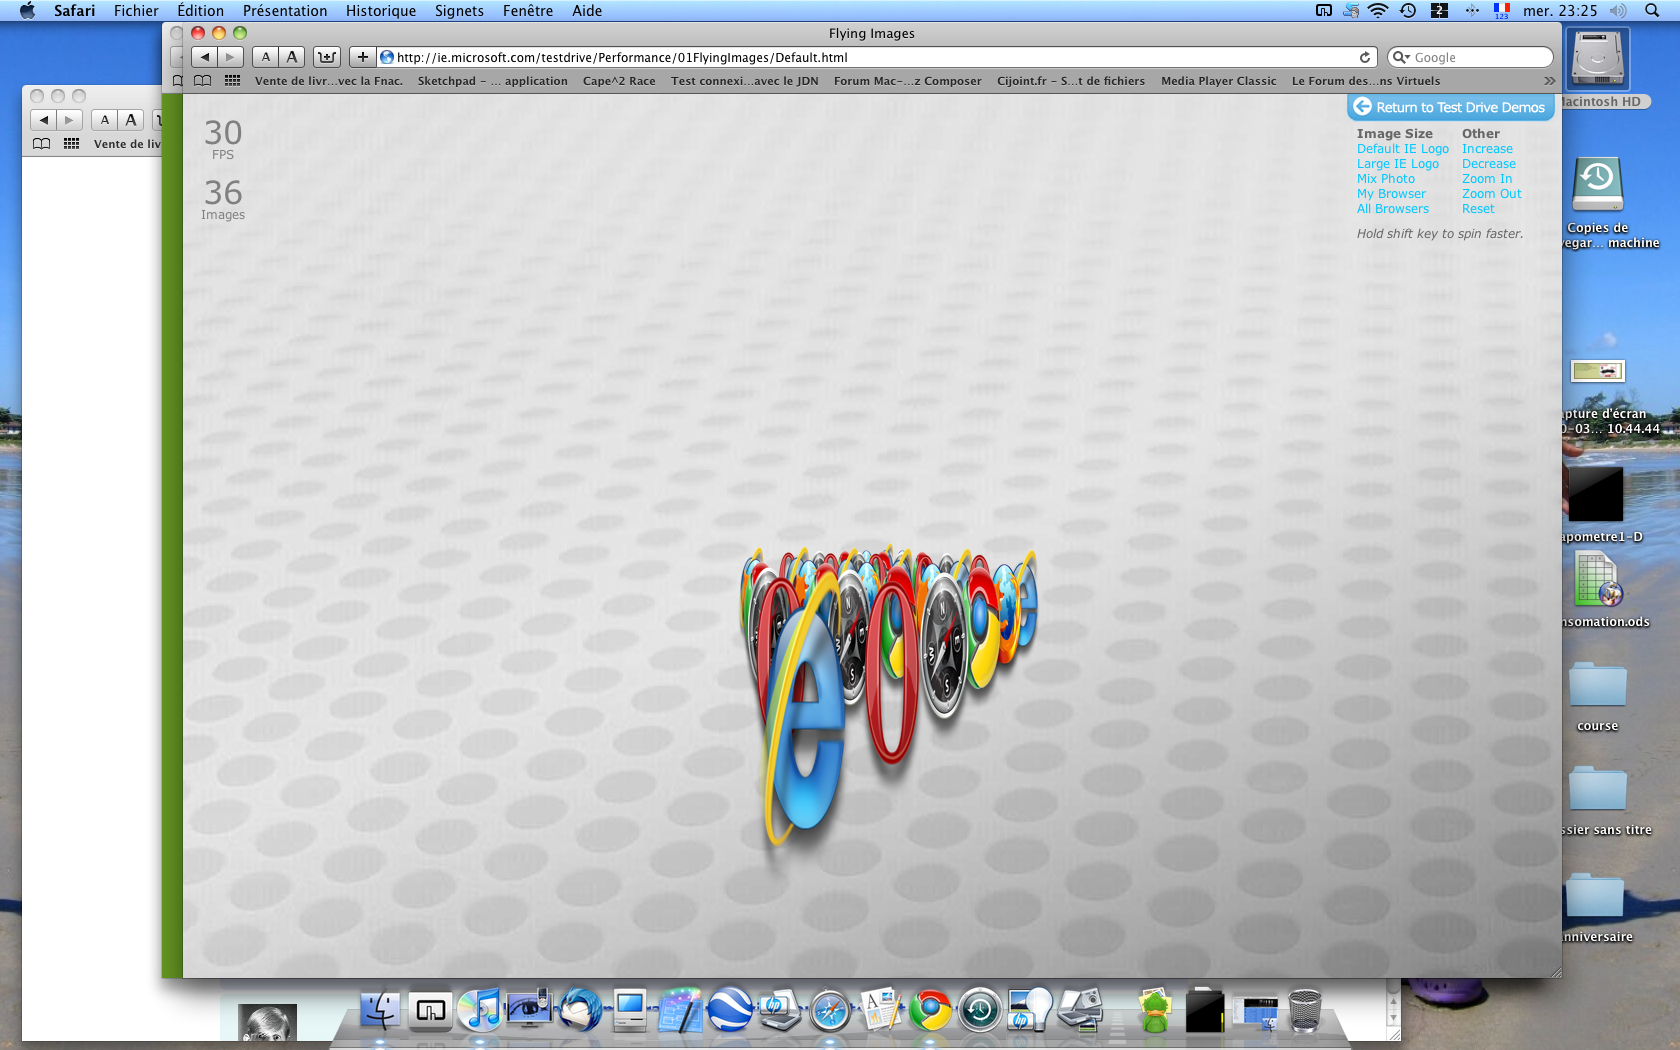Click the menu bar clock mer. 23:25
The width and height of the screenshot is (1680, 1050).
pos(1560,11)
